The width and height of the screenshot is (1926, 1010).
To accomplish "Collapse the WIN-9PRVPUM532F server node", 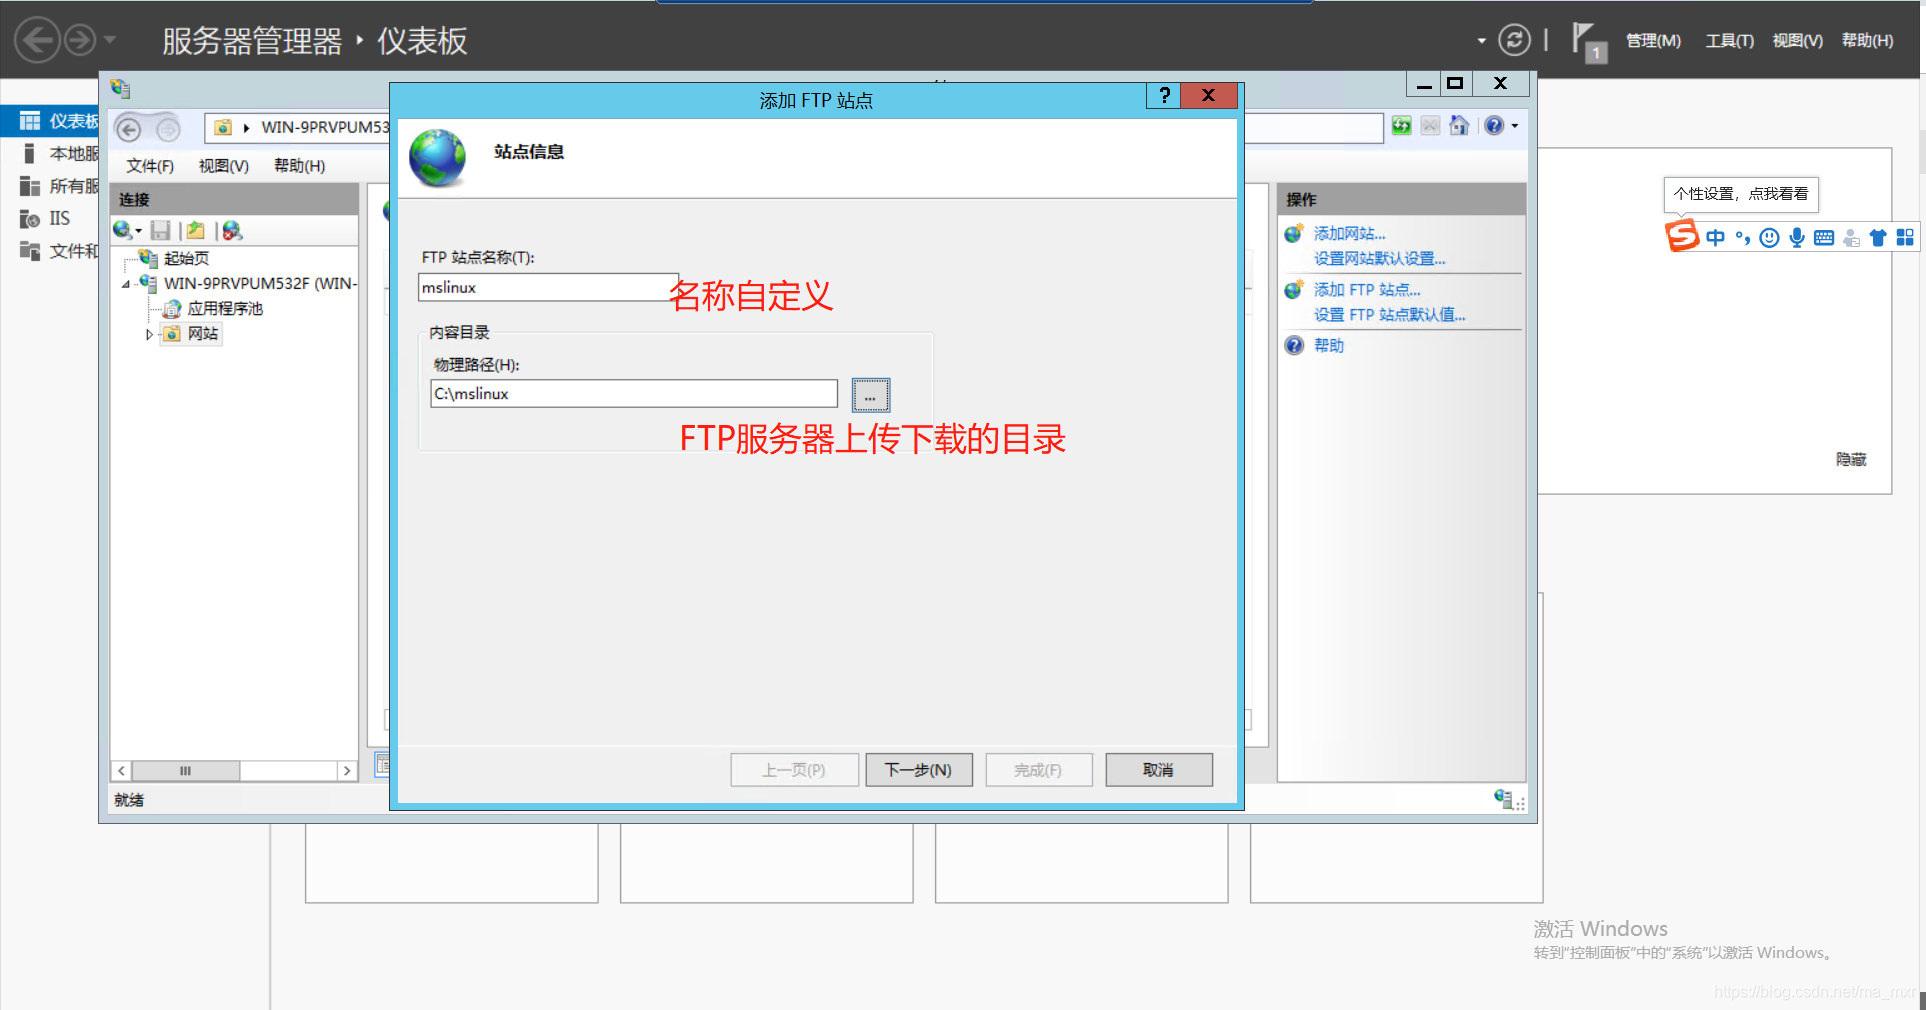I will 125,284.
